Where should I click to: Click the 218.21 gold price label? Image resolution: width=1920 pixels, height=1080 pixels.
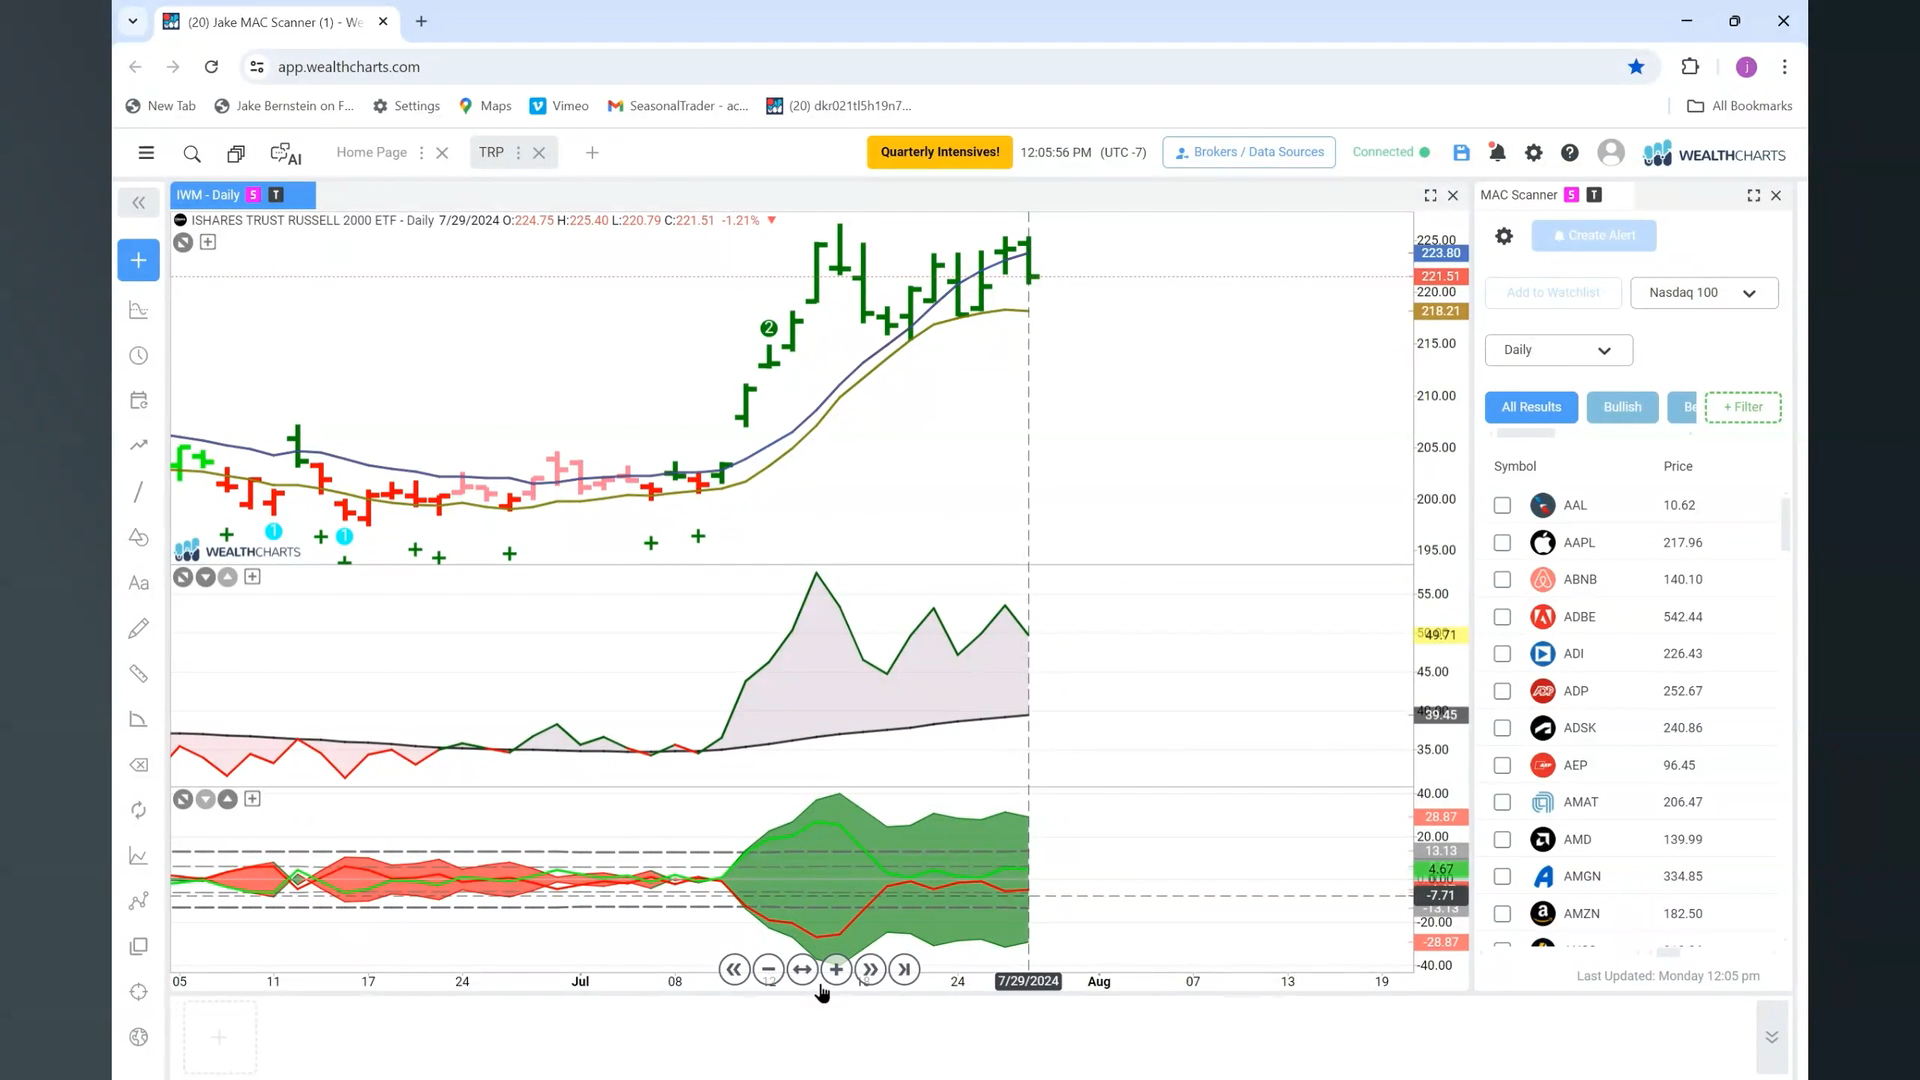click(1440, 311)
